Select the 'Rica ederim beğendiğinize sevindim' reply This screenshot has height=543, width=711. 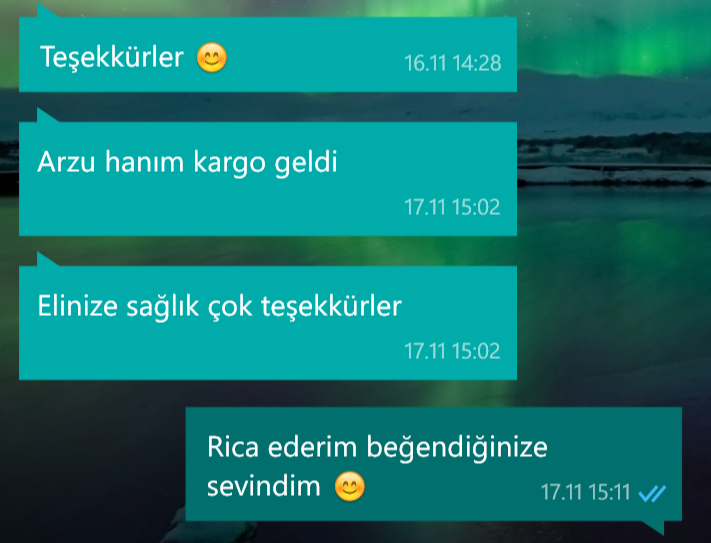coord(433,464)
